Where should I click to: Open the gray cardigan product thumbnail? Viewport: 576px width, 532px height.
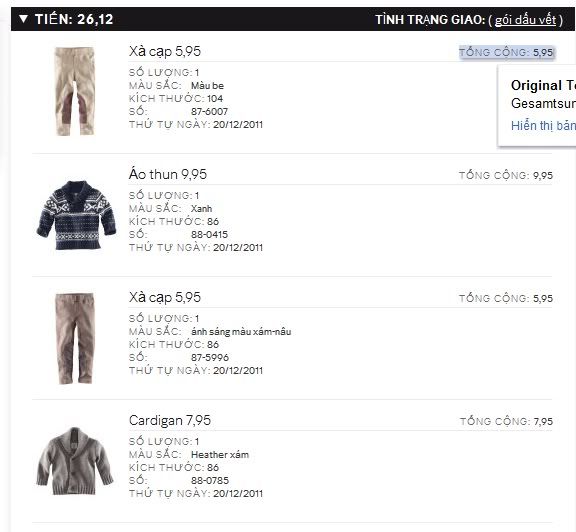click(75, 461)
